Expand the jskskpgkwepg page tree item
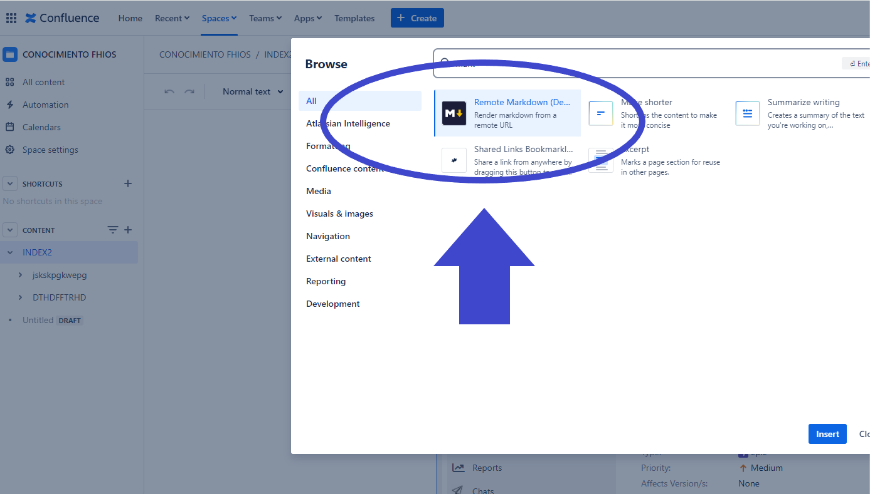870x494 pixels. (x=21, y=275)
